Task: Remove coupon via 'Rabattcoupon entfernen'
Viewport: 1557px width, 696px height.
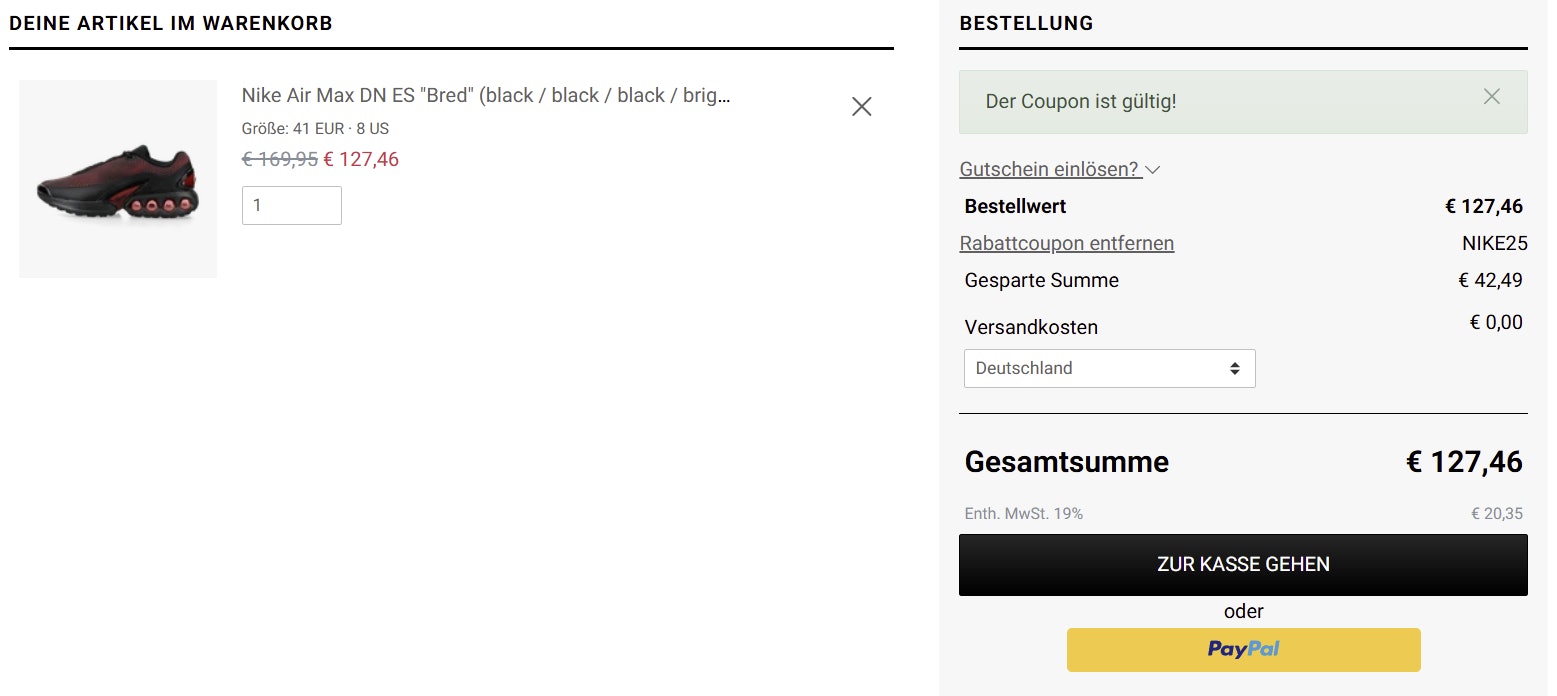Action: (x=1066, y=244)
